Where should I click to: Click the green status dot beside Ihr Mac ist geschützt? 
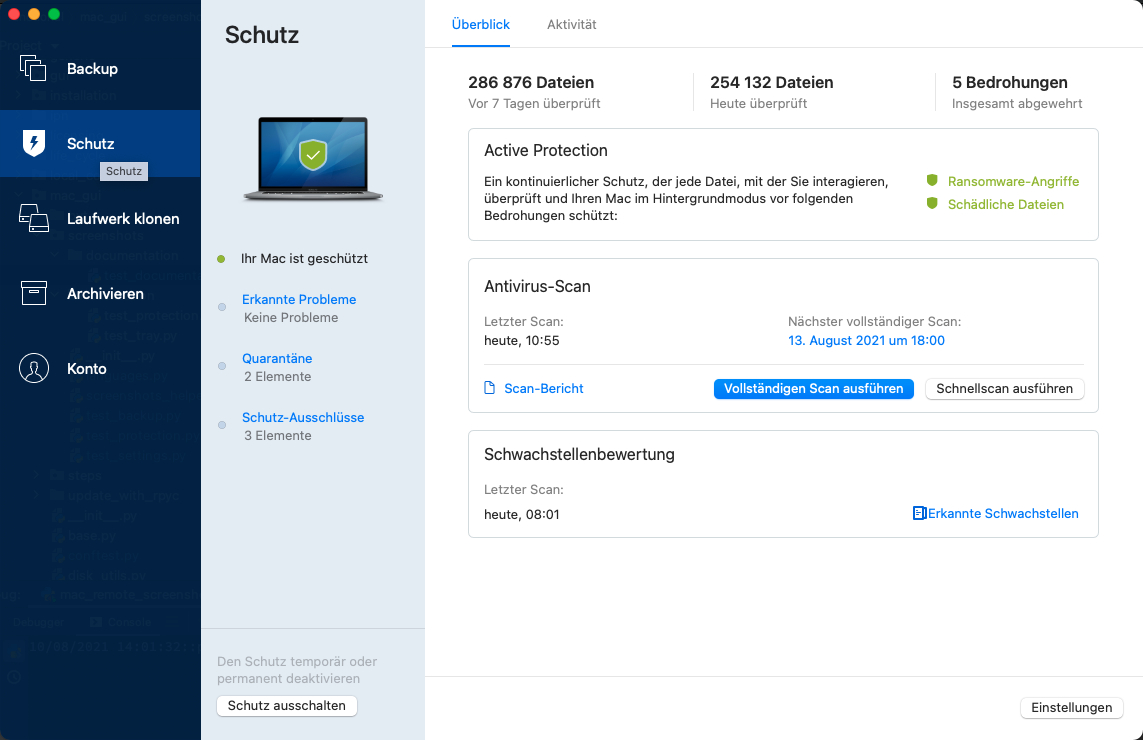coord(221,259)
